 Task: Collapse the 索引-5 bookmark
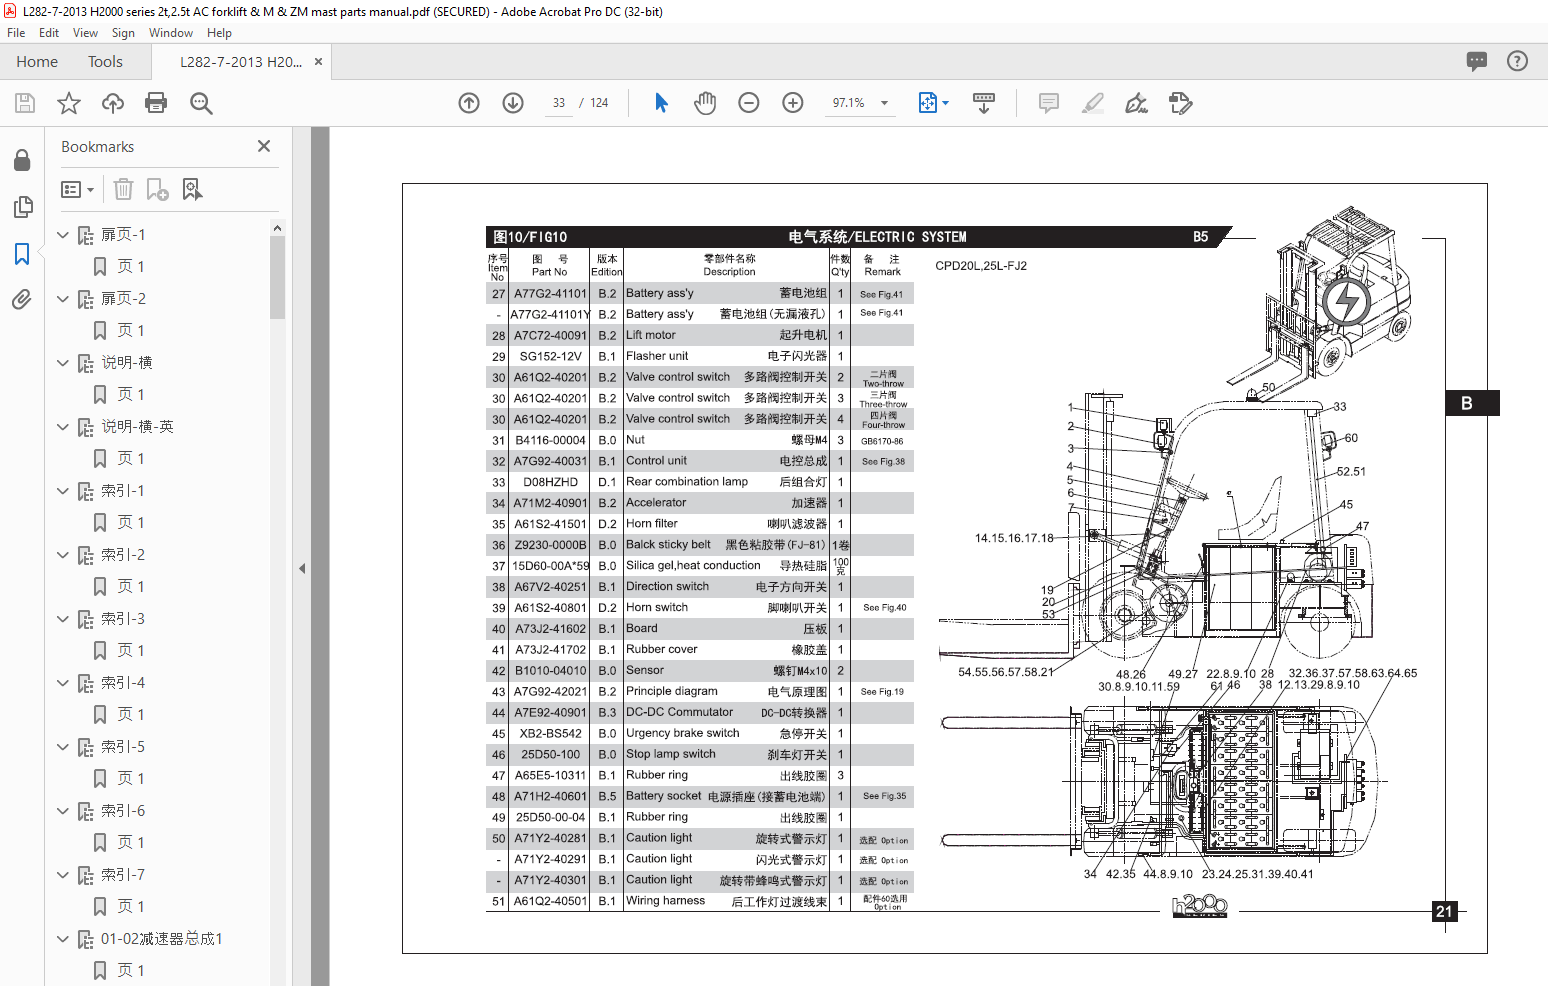63,747
